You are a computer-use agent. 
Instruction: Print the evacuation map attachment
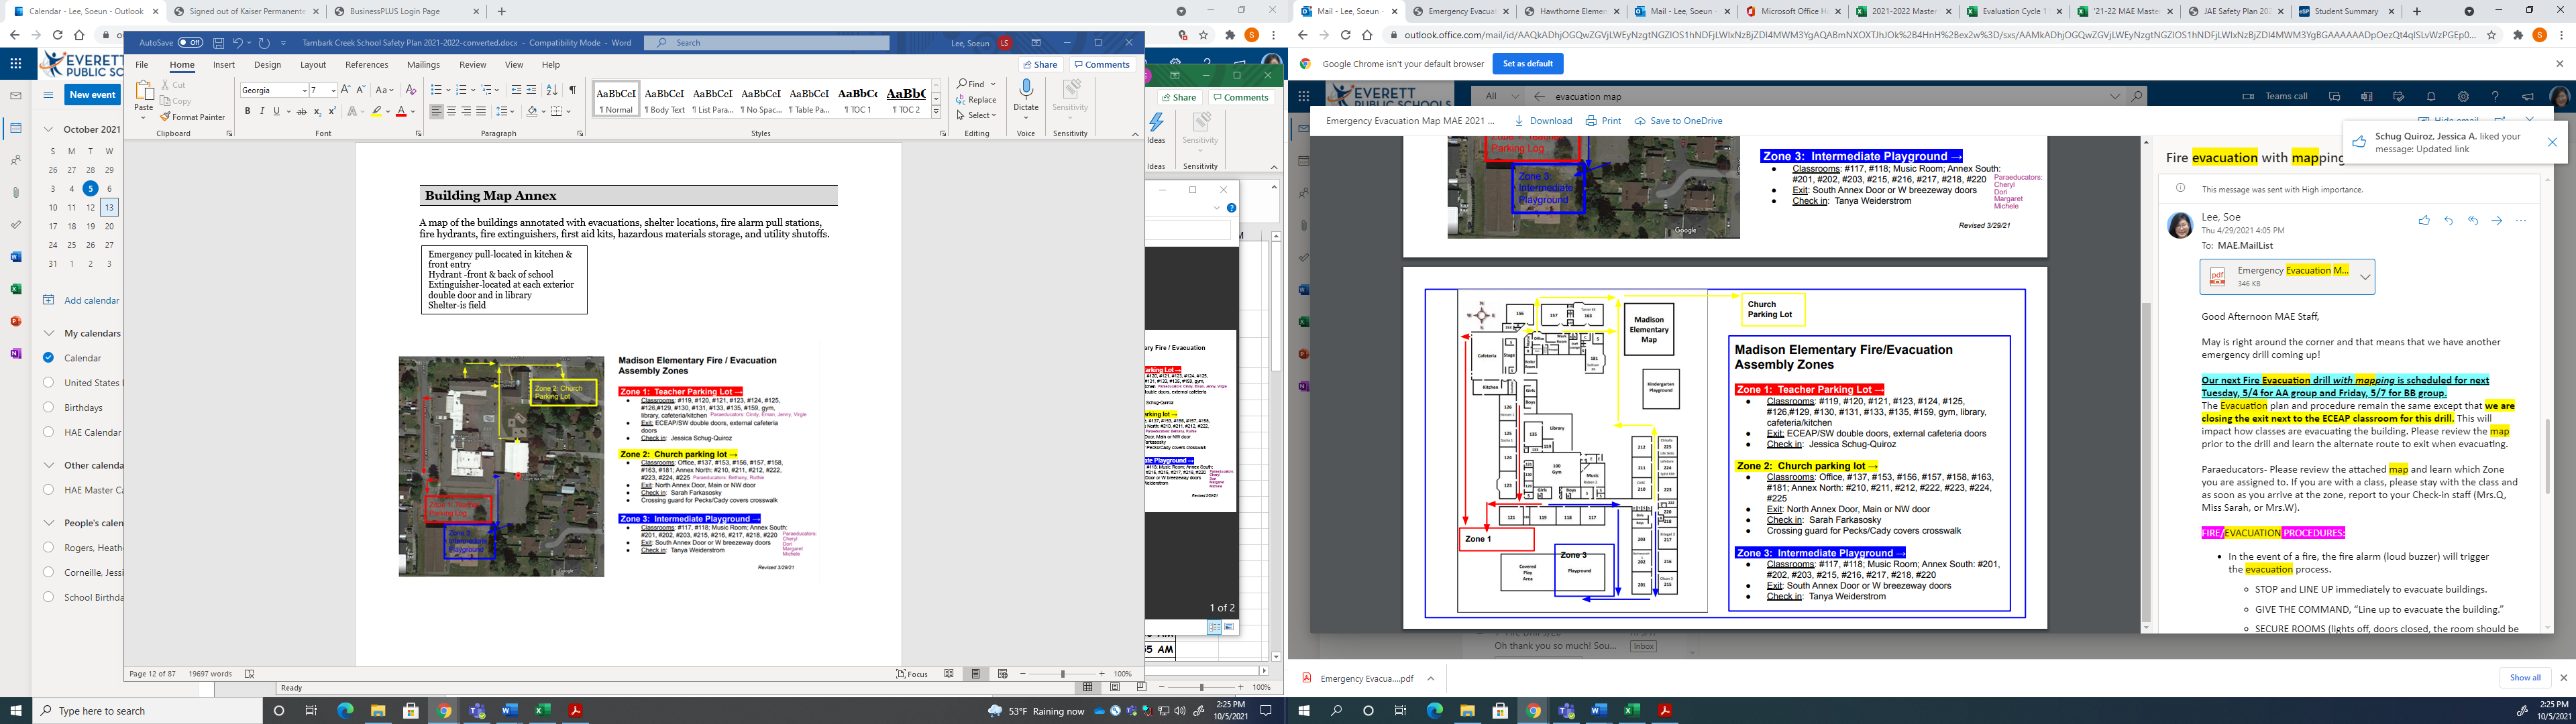tap(1603, 121)
